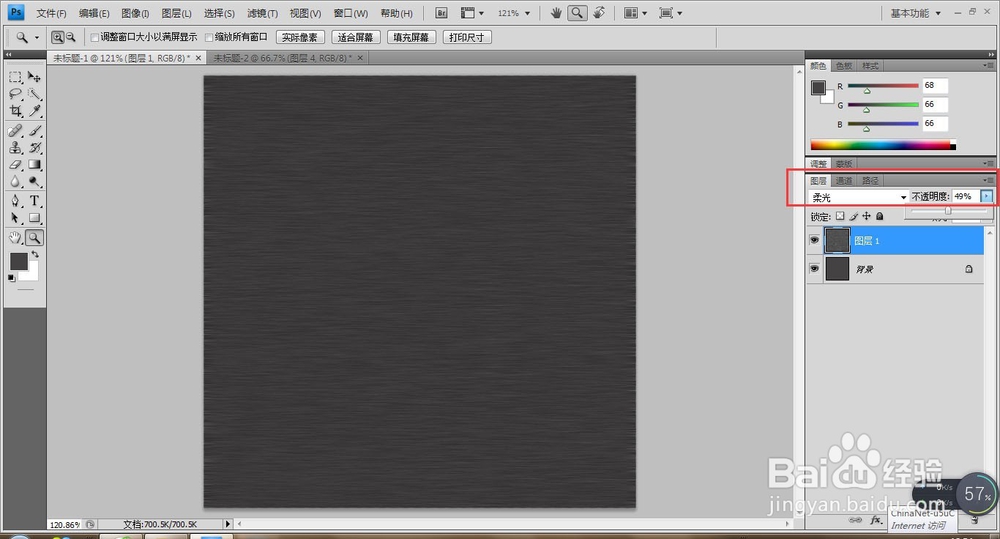Screen dimensions: 1000x539
Task: Hide 背景 layer visibility
Action: coord(814,269)
